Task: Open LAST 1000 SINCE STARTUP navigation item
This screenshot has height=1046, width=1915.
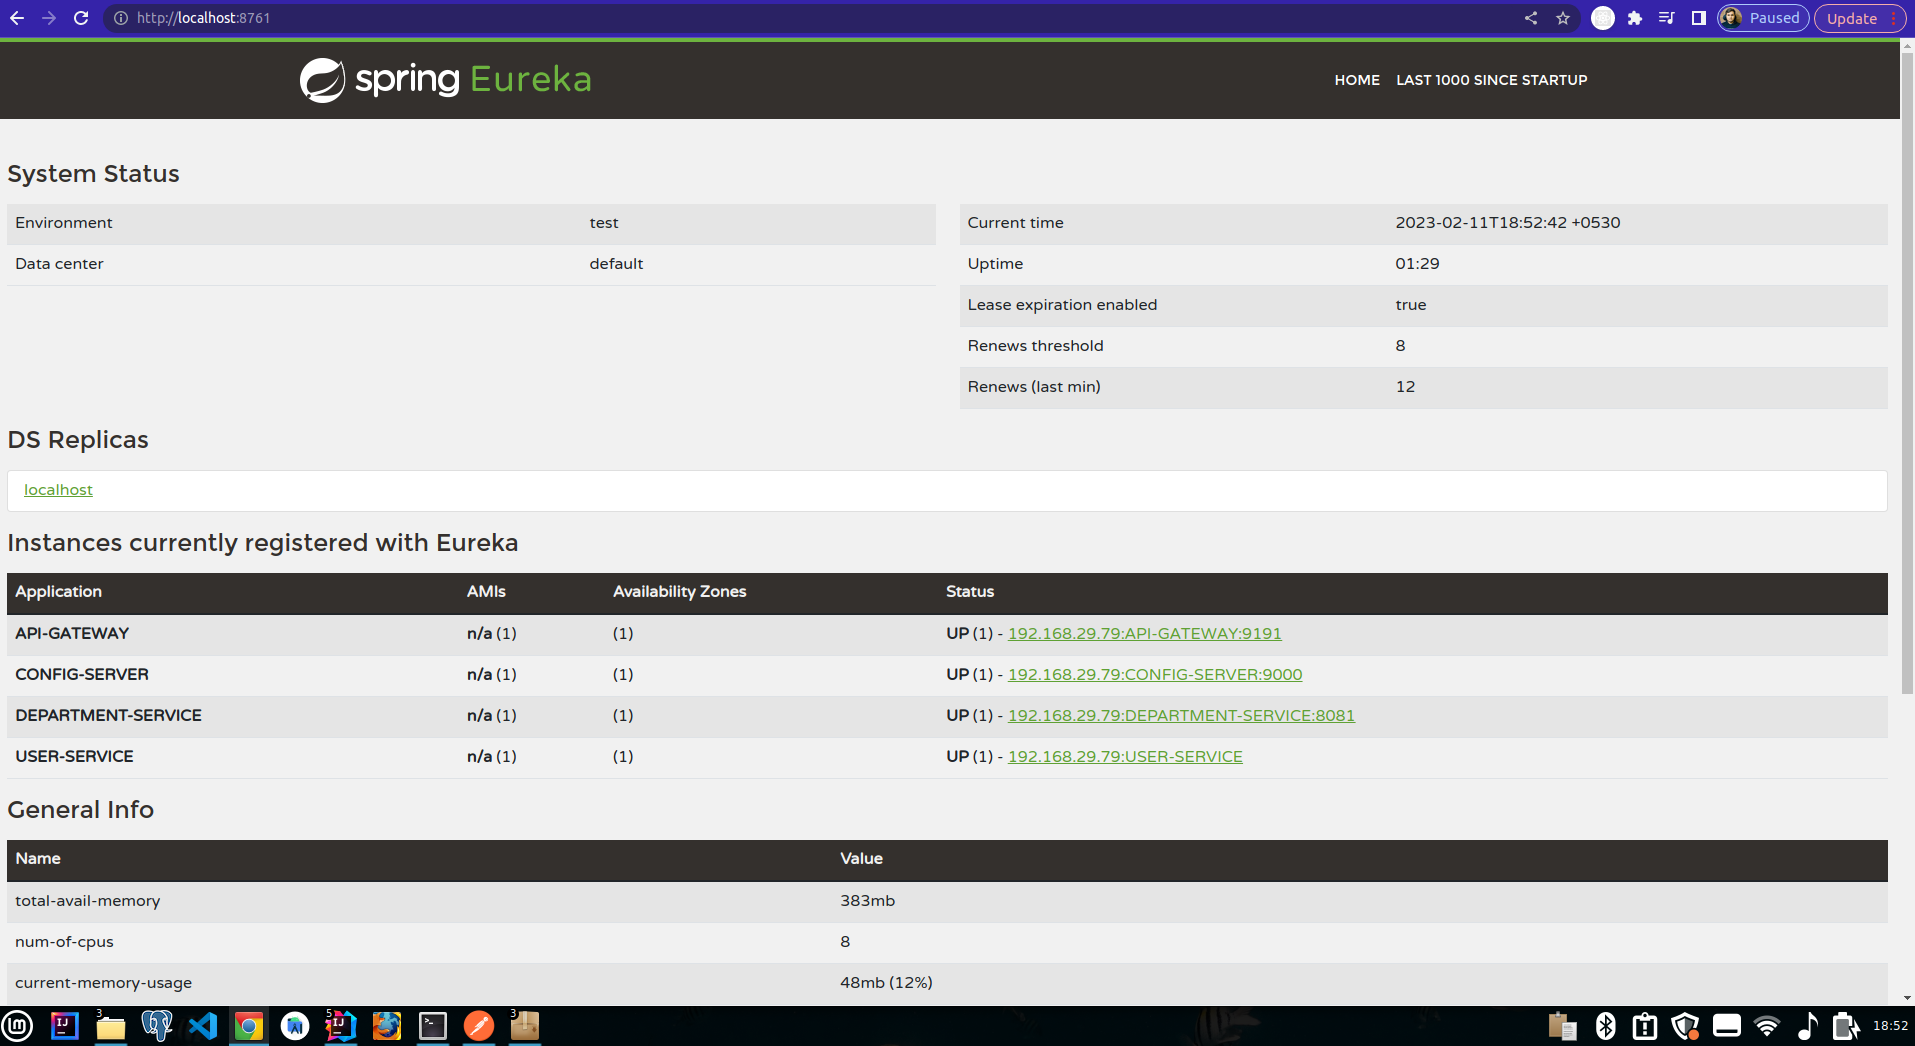Action: coord(1492,80)
